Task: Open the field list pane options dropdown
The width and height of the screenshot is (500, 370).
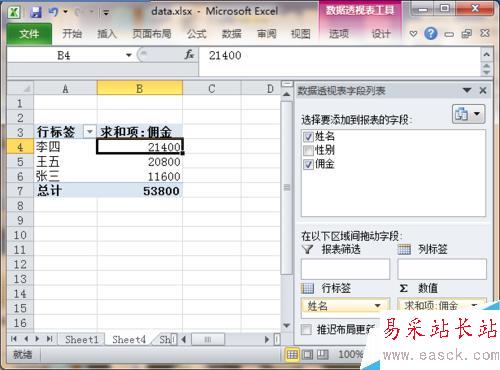Action: (x=467, y=90)
